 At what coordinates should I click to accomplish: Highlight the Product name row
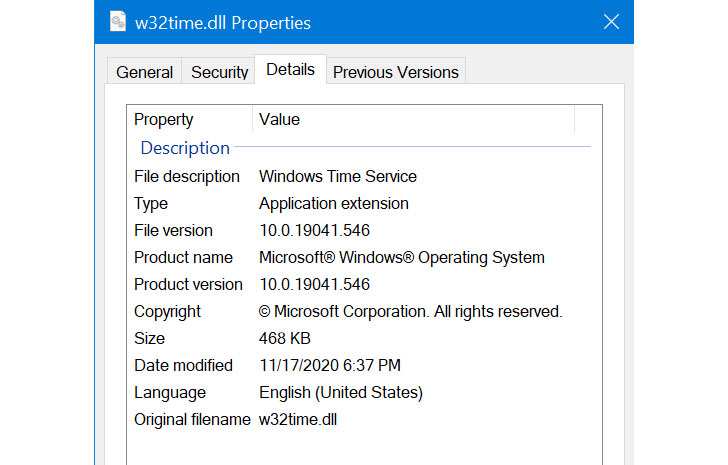tap(183, 258)
